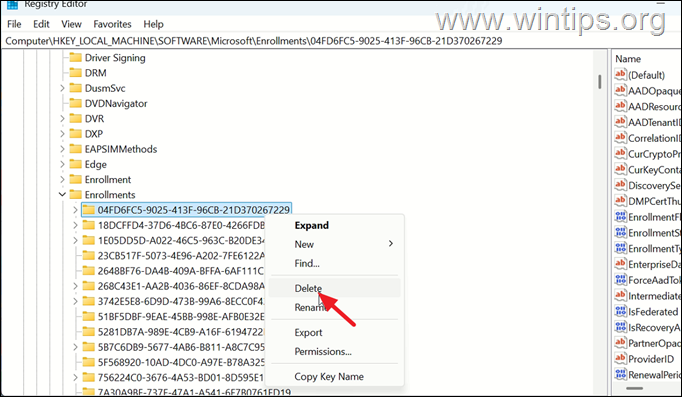Click the string icon beside AADOpaque value
The width and height of the screenshot is (682, 397).
(621, 90)
